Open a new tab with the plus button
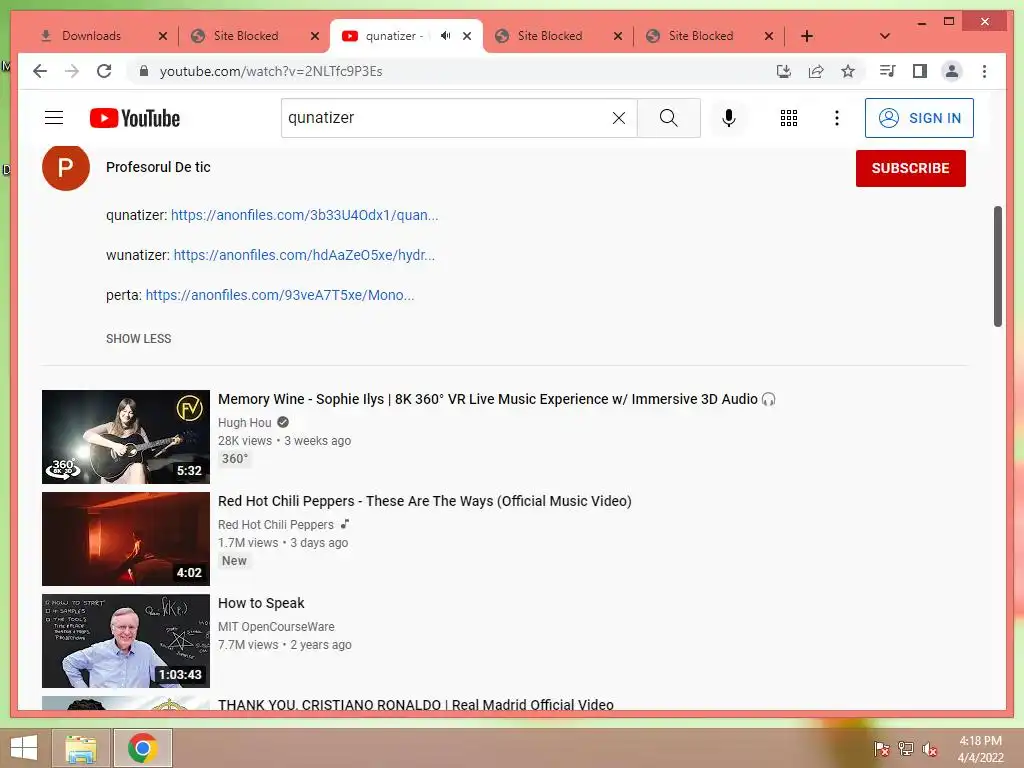This screenshot has width=1024, height=768. point(807,36)
